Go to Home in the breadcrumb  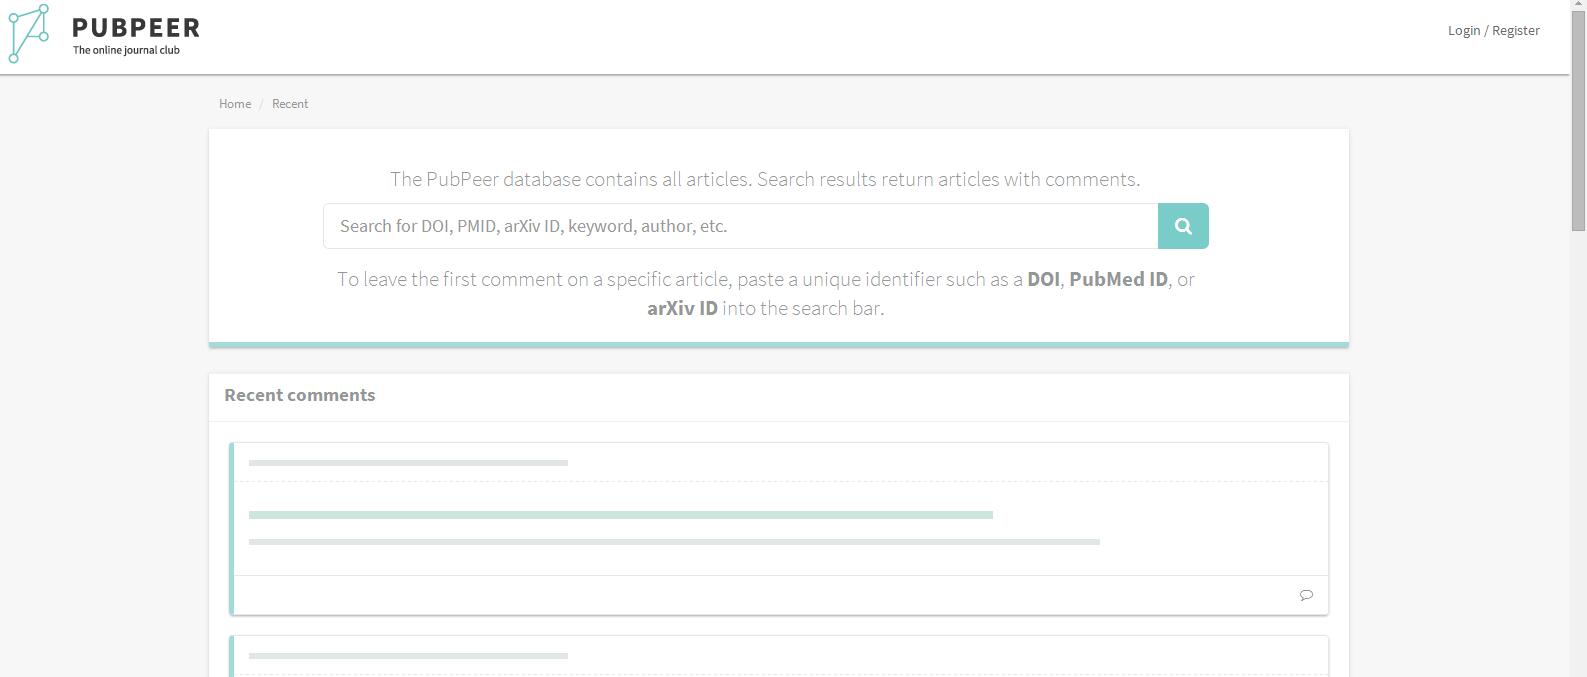point(235,104)
